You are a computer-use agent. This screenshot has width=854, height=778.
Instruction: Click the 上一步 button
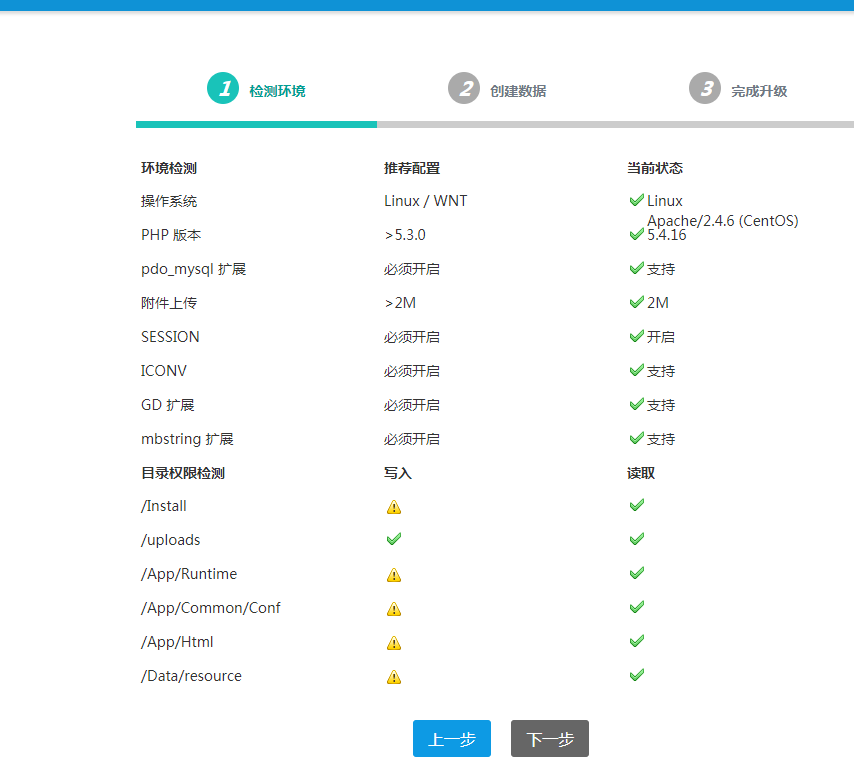coord(452,739)
